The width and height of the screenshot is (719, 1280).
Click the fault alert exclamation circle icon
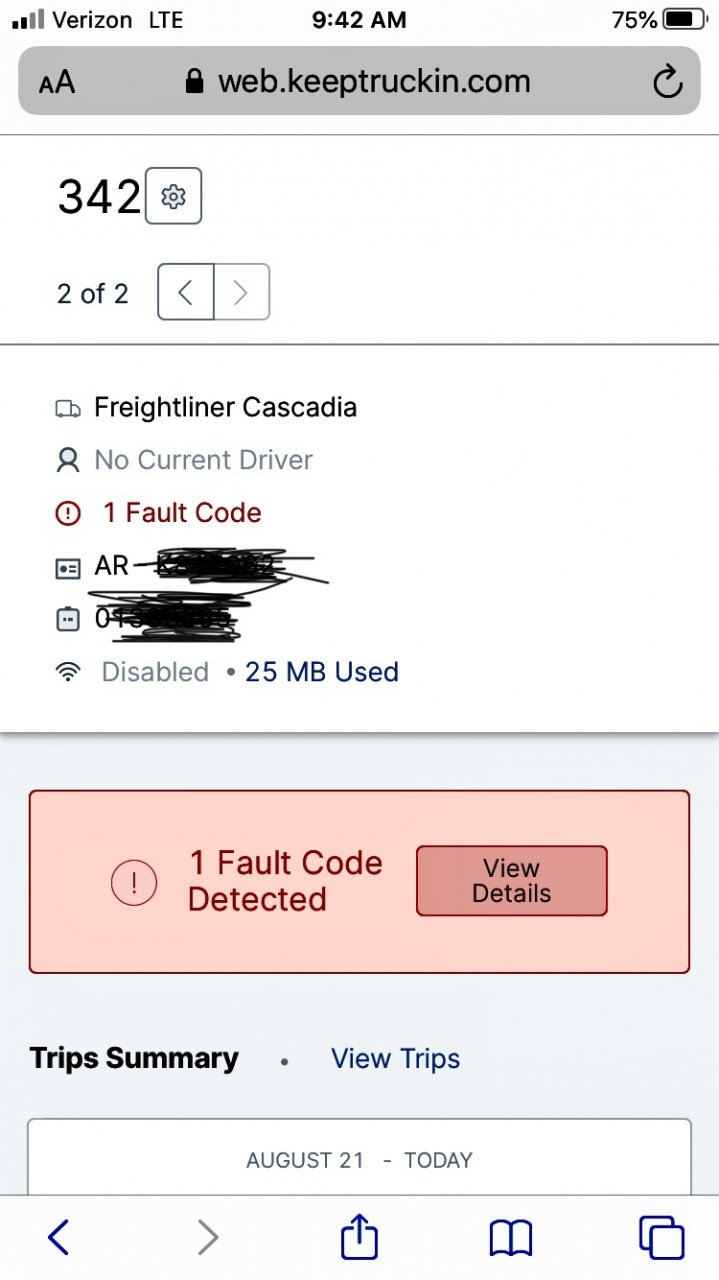coord(134,882)
